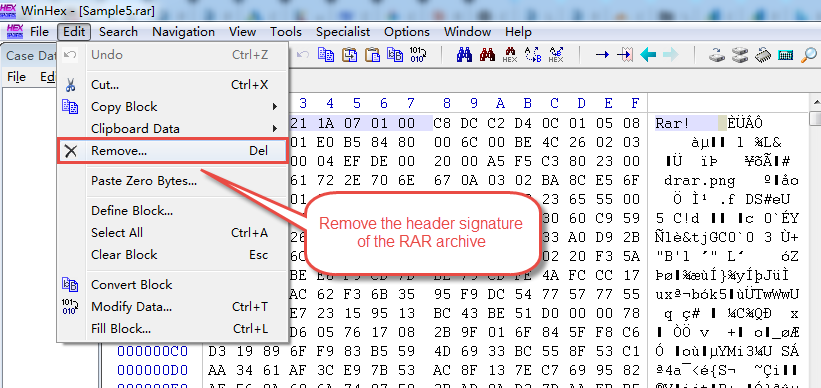Click the icon beside Convert Block

tap(70, 284)
